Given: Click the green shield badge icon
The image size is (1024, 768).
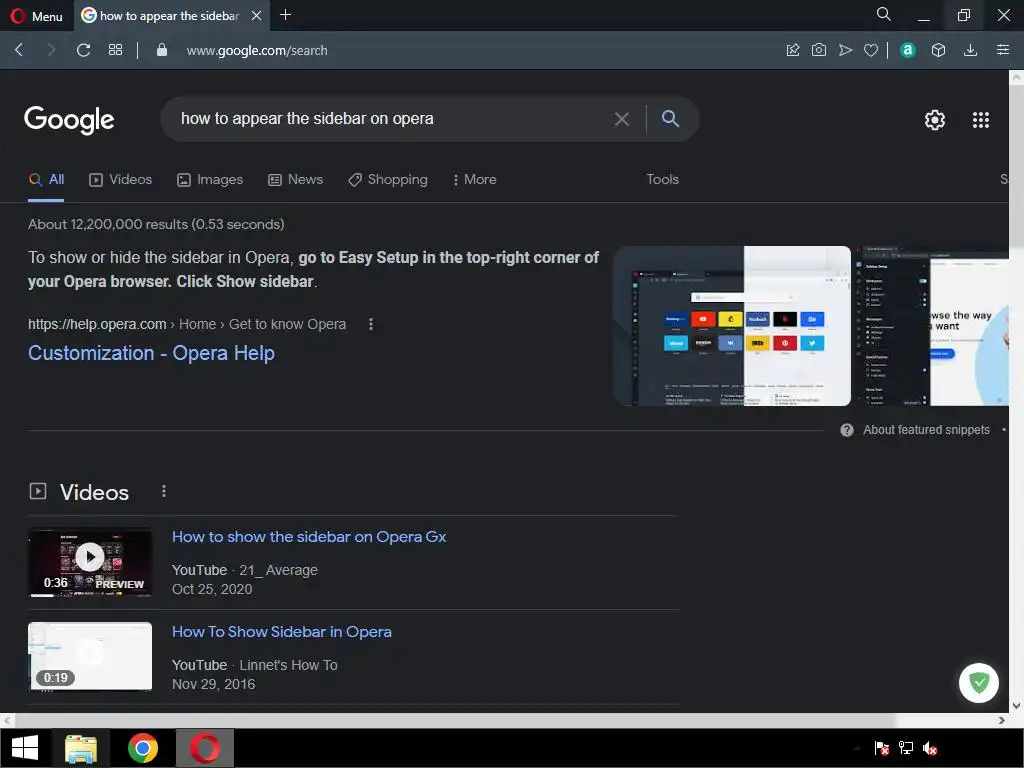Looking at the screenshot, I should pos(978,683).
